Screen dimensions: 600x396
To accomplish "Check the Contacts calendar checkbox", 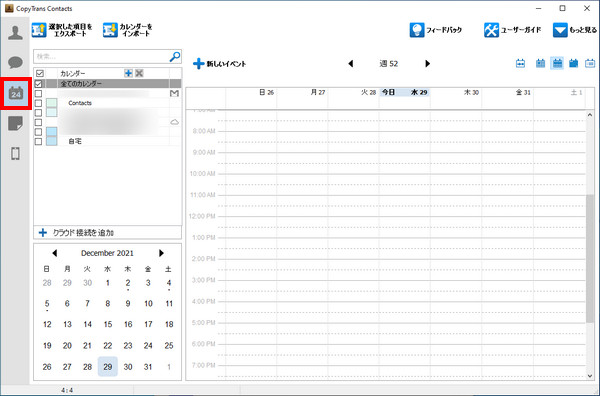I will 38,103.
